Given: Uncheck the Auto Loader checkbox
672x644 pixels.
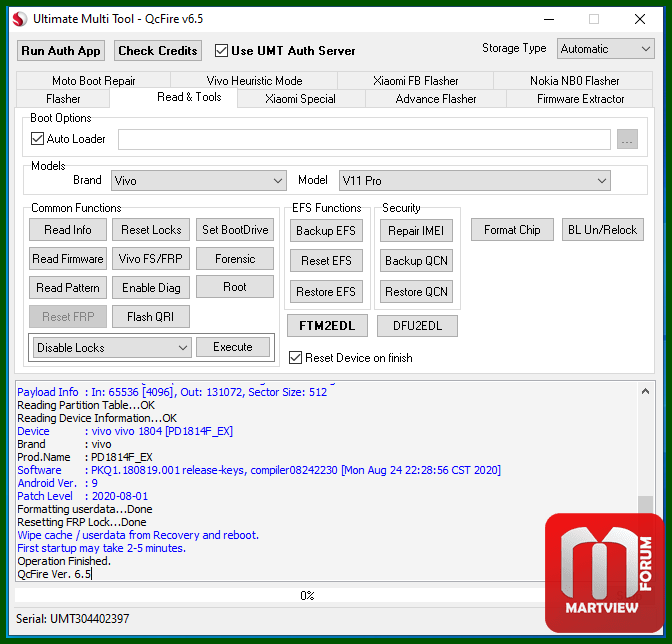Looking at the screenshot, I should pyautogui.click(x=38, y=139).
